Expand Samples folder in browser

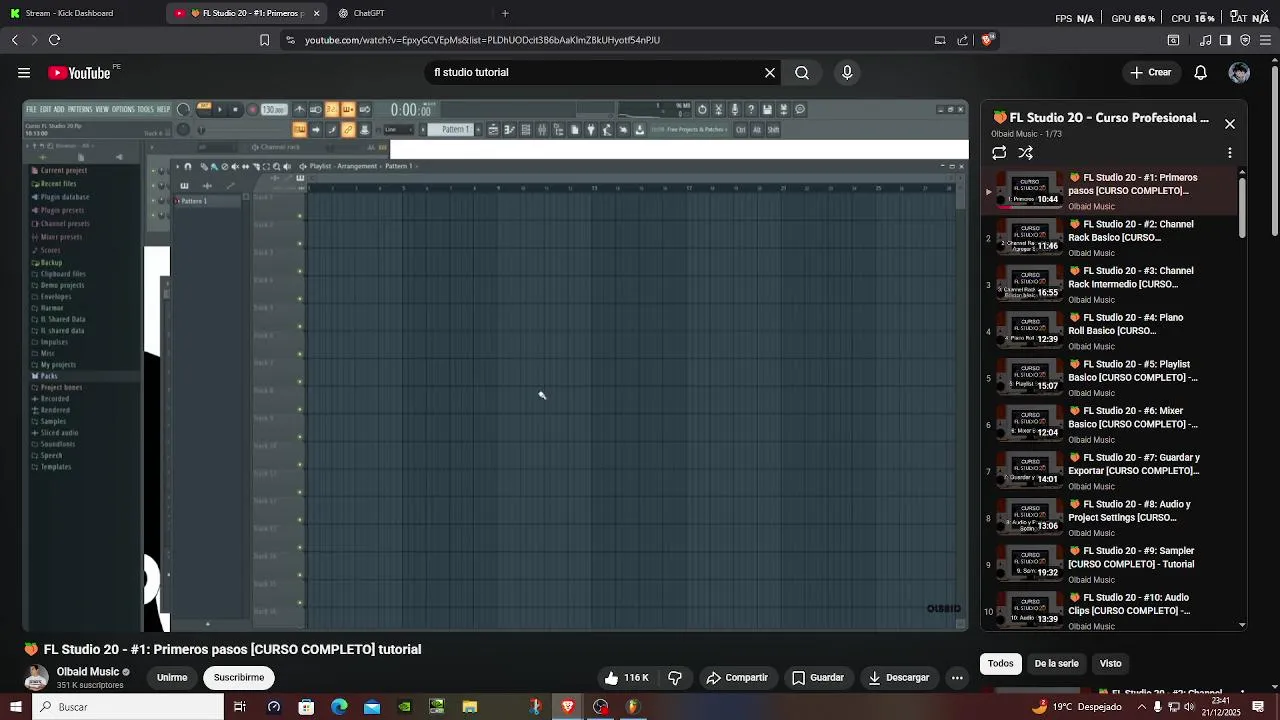[53, 421]
